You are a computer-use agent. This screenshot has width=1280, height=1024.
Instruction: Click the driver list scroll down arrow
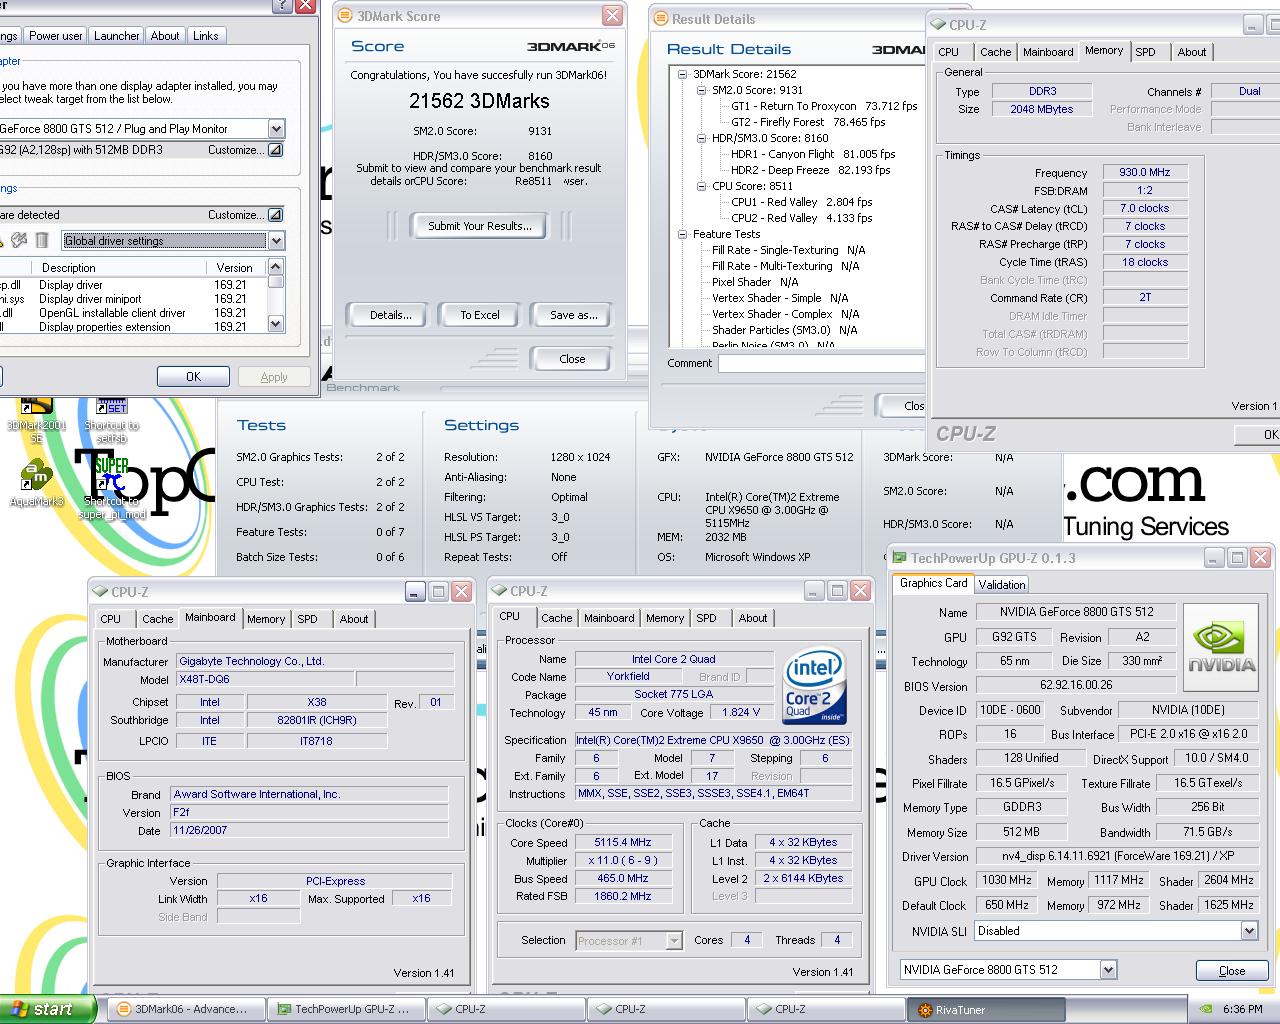point(276,324)
